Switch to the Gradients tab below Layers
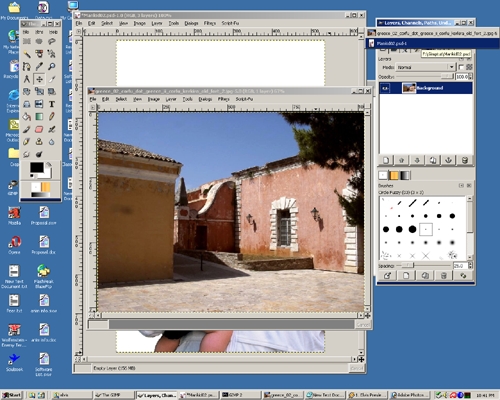The width and height of the screenshot is (500, 400). point(405,175)
